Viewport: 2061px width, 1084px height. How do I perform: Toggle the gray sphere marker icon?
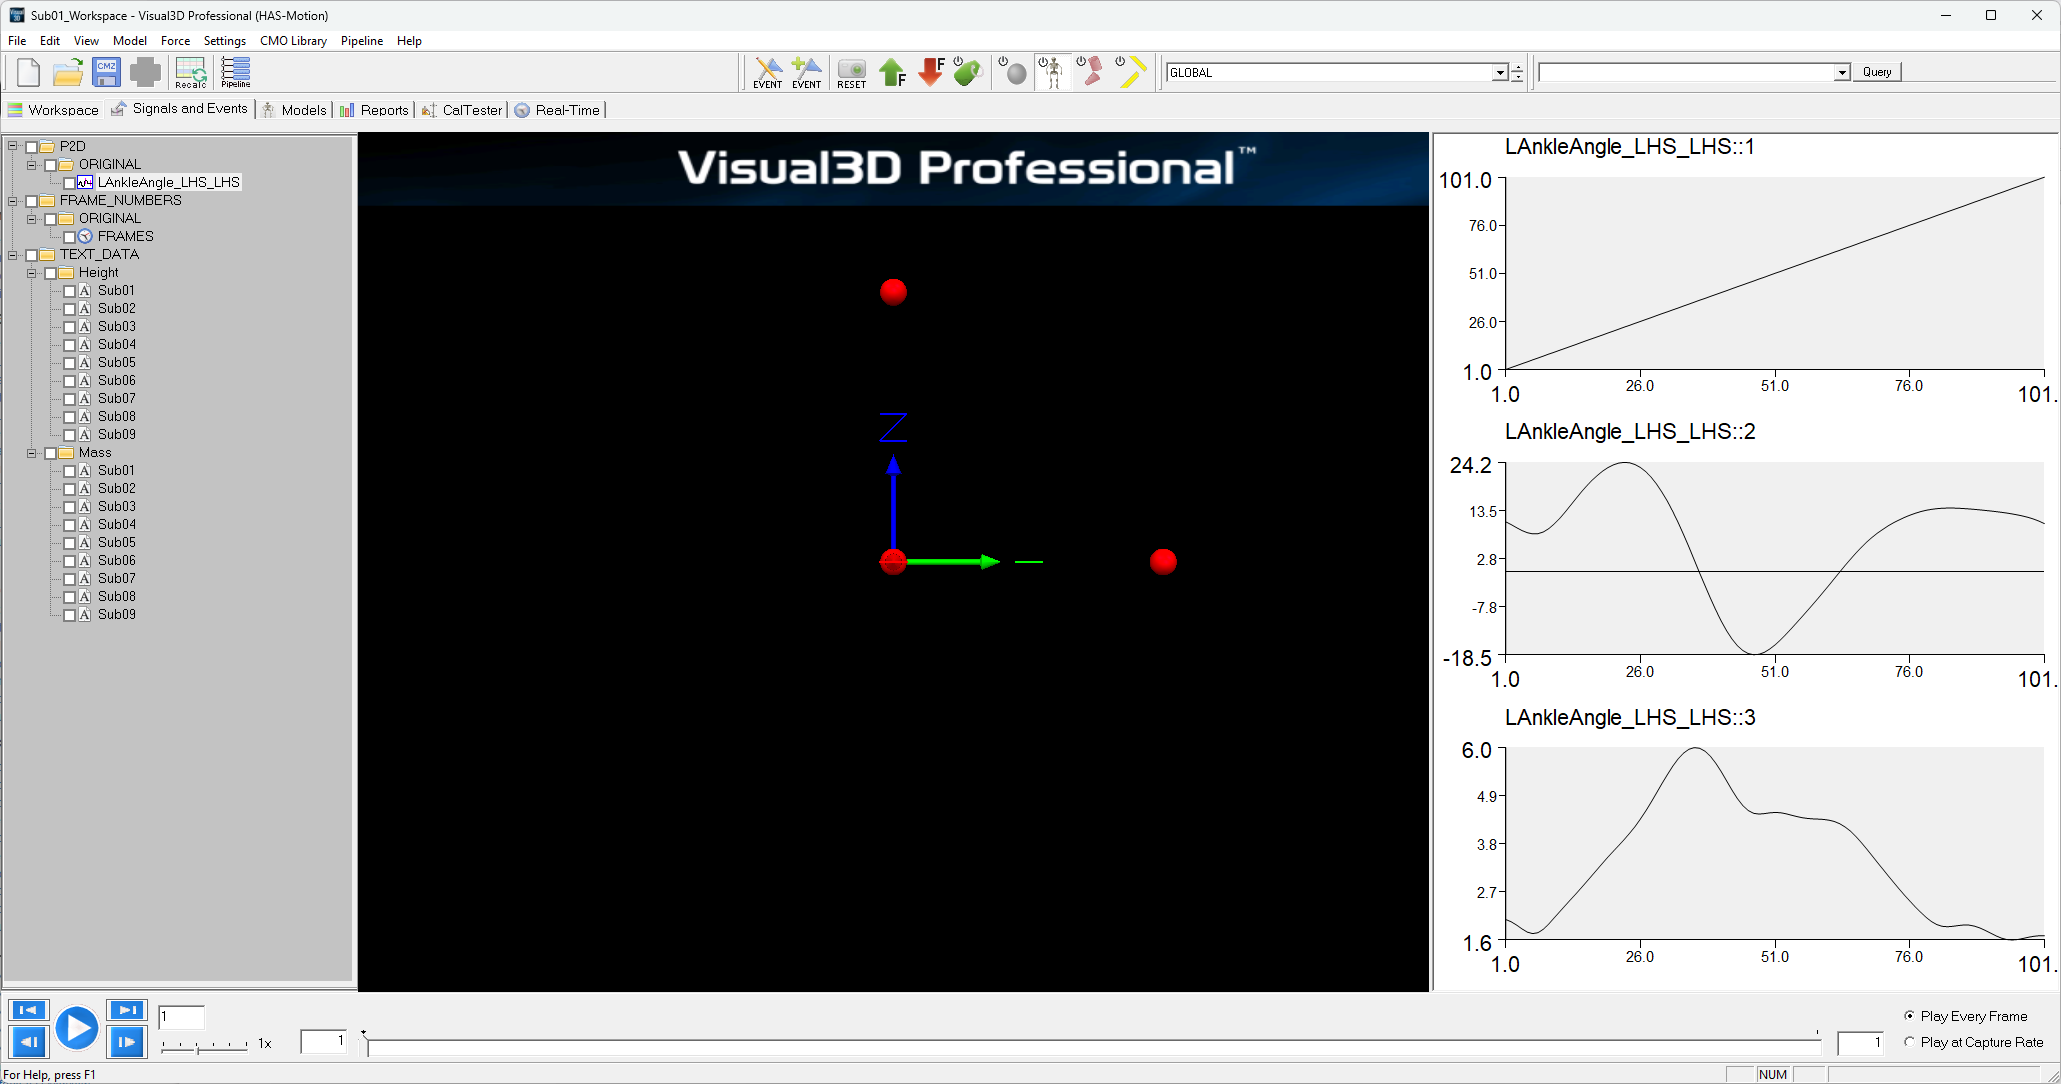pyautogui.click(x=1013, y=72)
